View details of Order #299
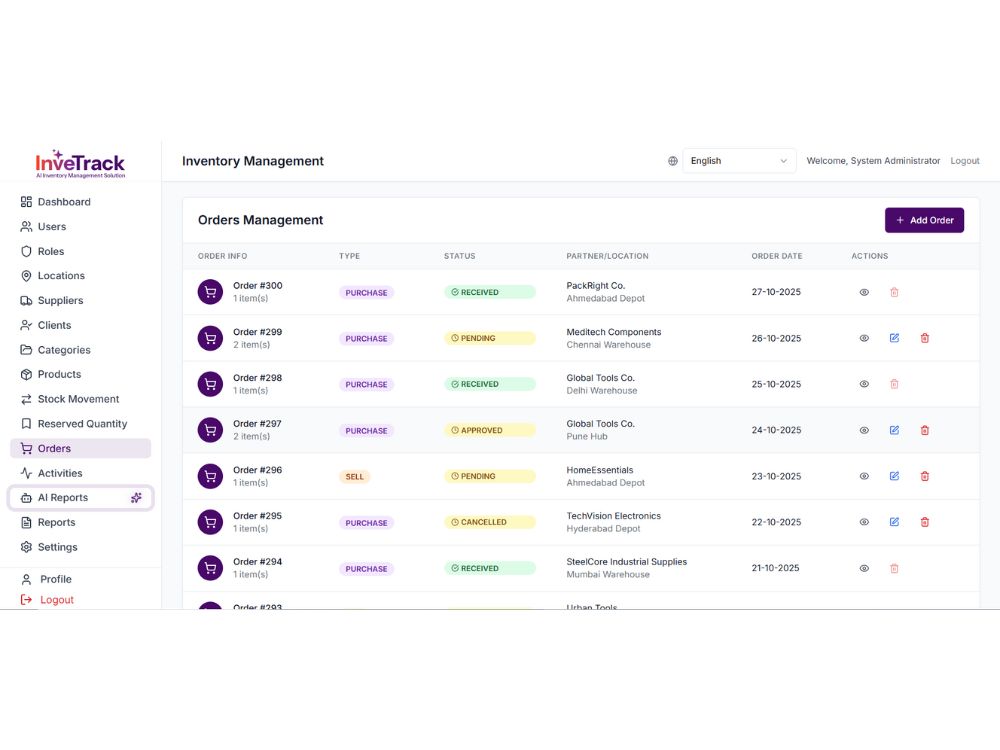 (864, 338)
